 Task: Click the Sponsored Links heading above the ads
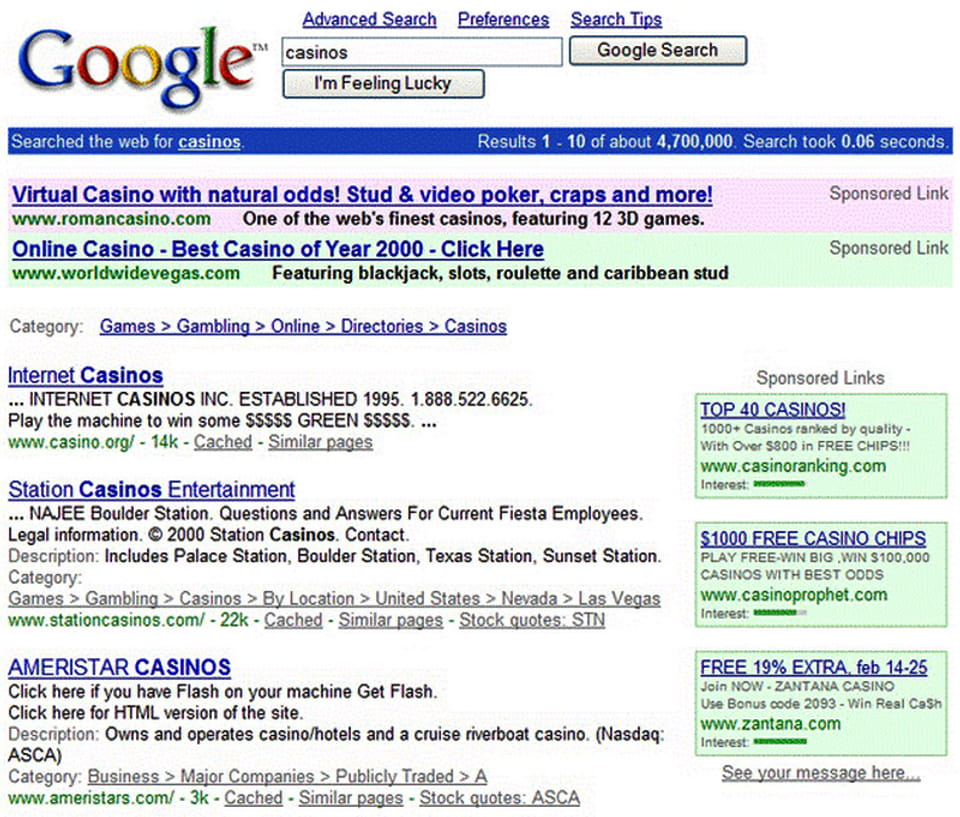click(x=820, y=378)
